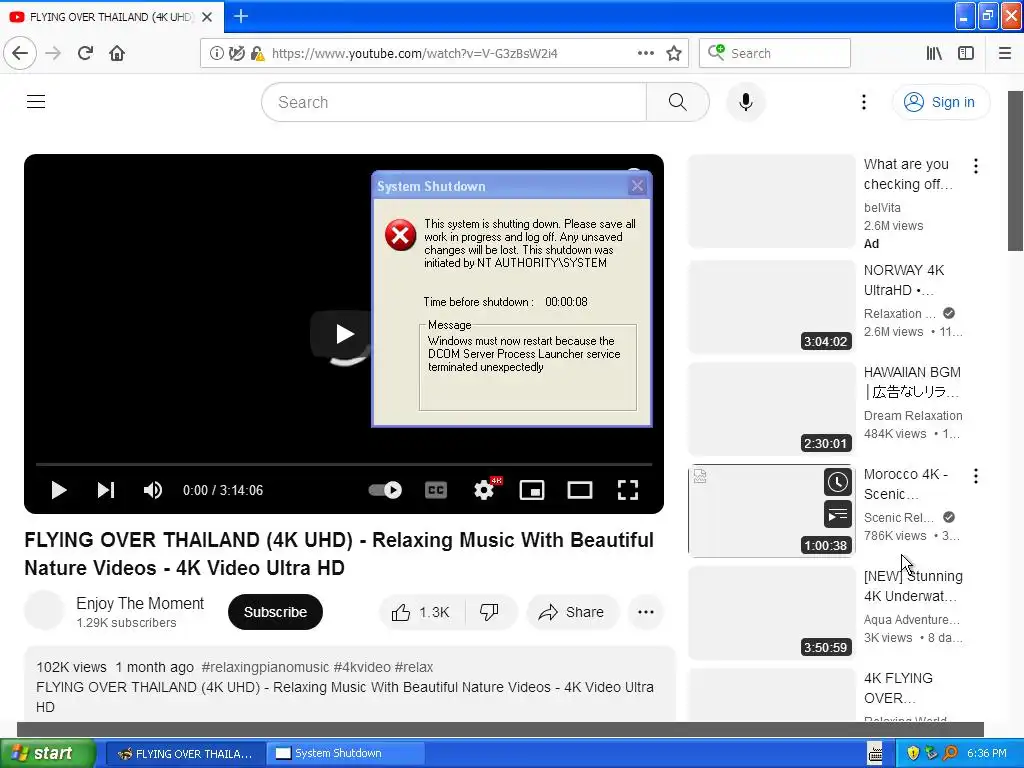Select FLYING OVER THAILA... taskbar button
Image resolution: width=1024 pixels, height=768 pixels.
(185, 754)
